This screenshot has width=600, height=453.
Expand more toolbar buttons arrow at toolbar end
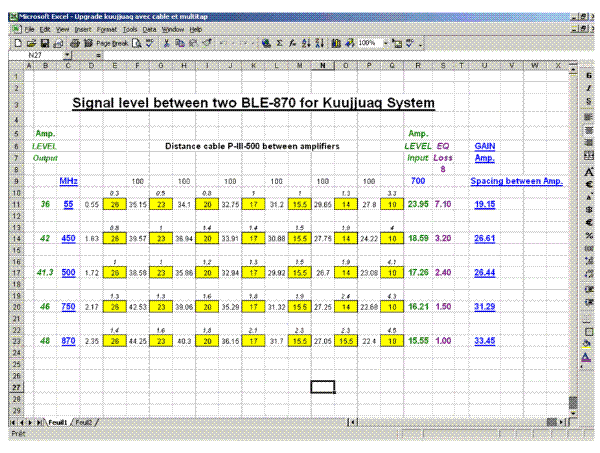421,44
